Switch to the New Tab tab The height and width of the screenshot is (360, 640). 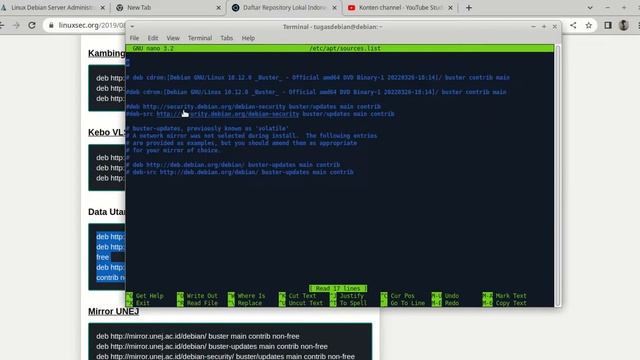pyautogui.click(x=167, y=8)
